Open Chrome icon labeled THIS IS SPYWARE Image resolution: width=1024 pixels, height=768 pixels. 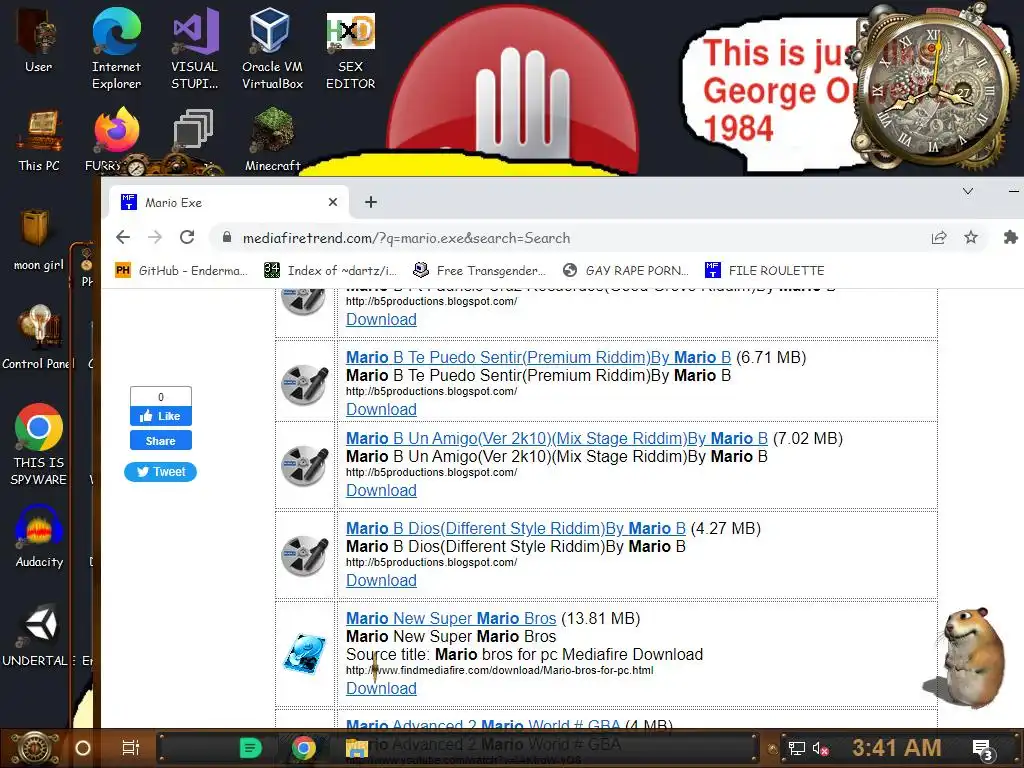tap(39, 444)
